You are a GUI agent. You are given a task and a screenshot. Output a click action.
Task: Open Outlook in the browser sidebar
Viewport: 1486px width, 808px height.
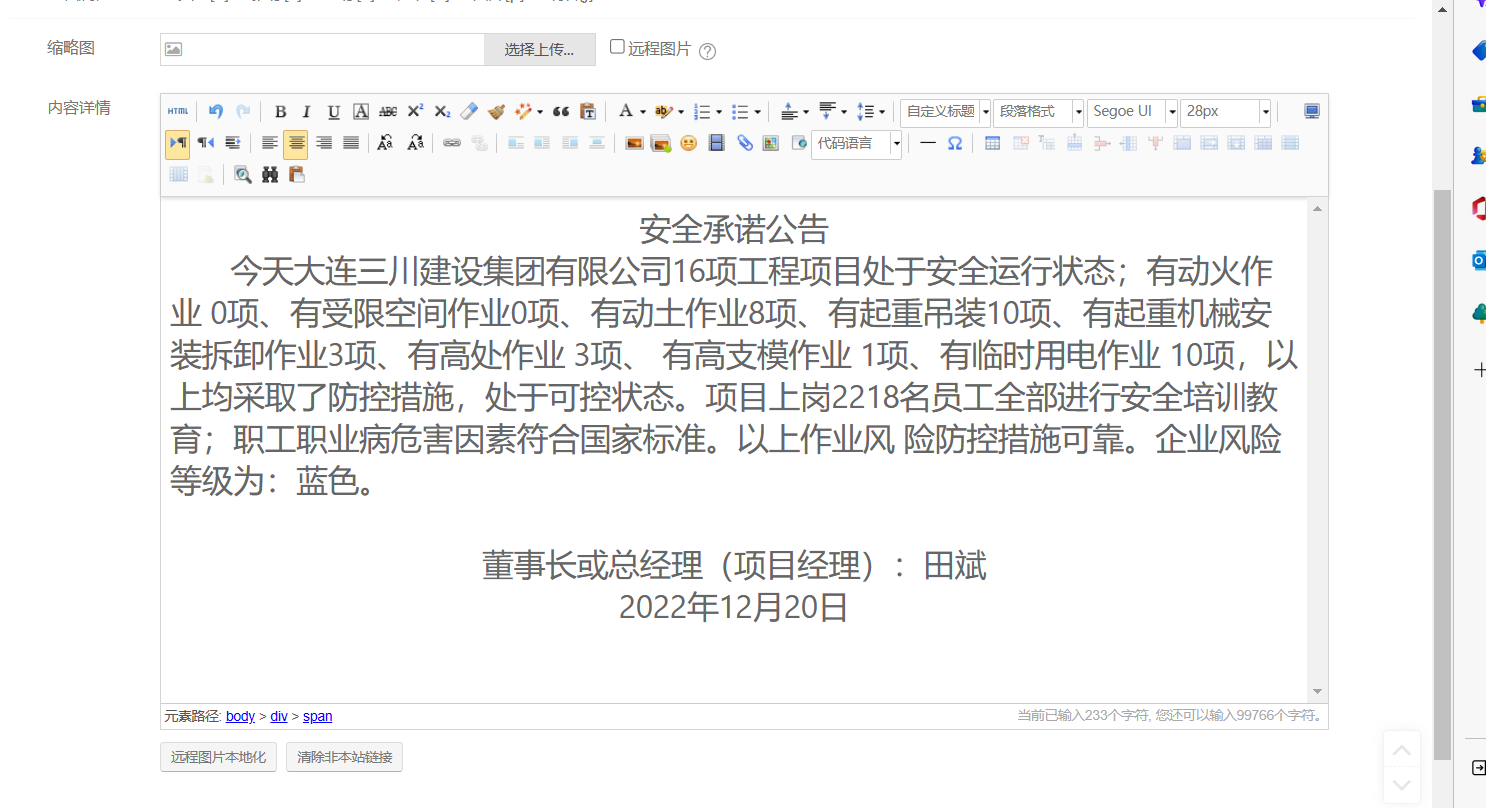coord(1478,260)
